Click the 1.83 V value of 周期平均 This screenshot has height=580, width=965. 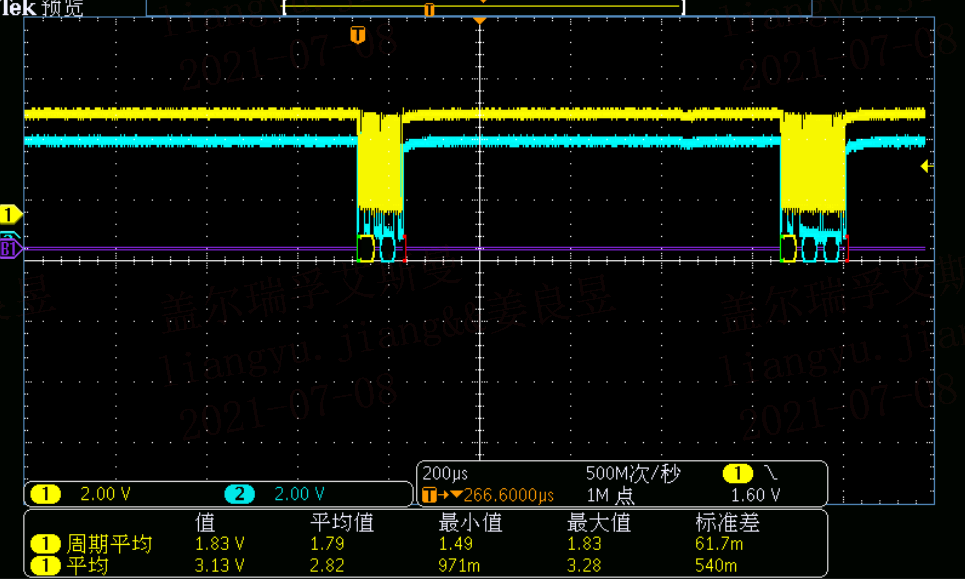pyautogui.click(x=220, y=544)
